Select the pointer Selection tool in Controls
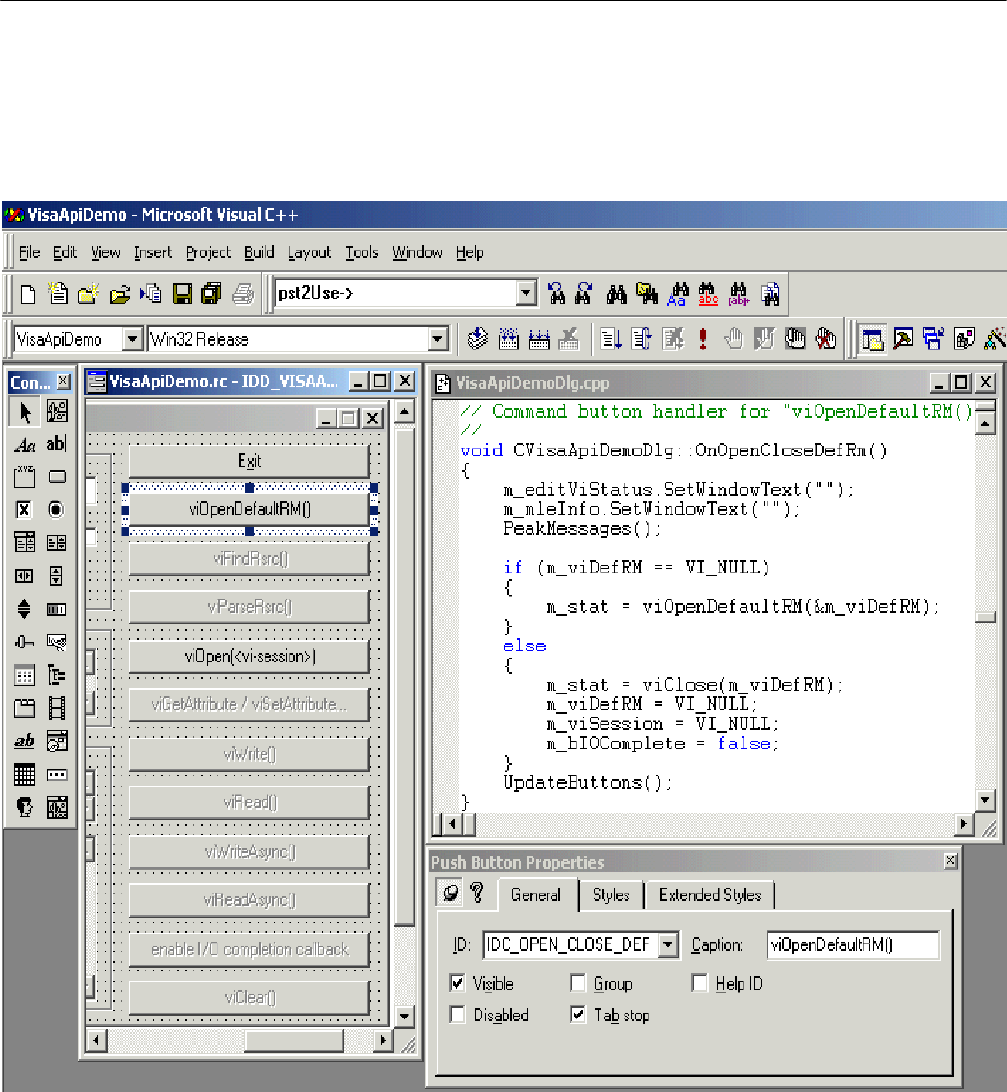The width and height of the screenshot is (1007, 1092). [24, 412]
